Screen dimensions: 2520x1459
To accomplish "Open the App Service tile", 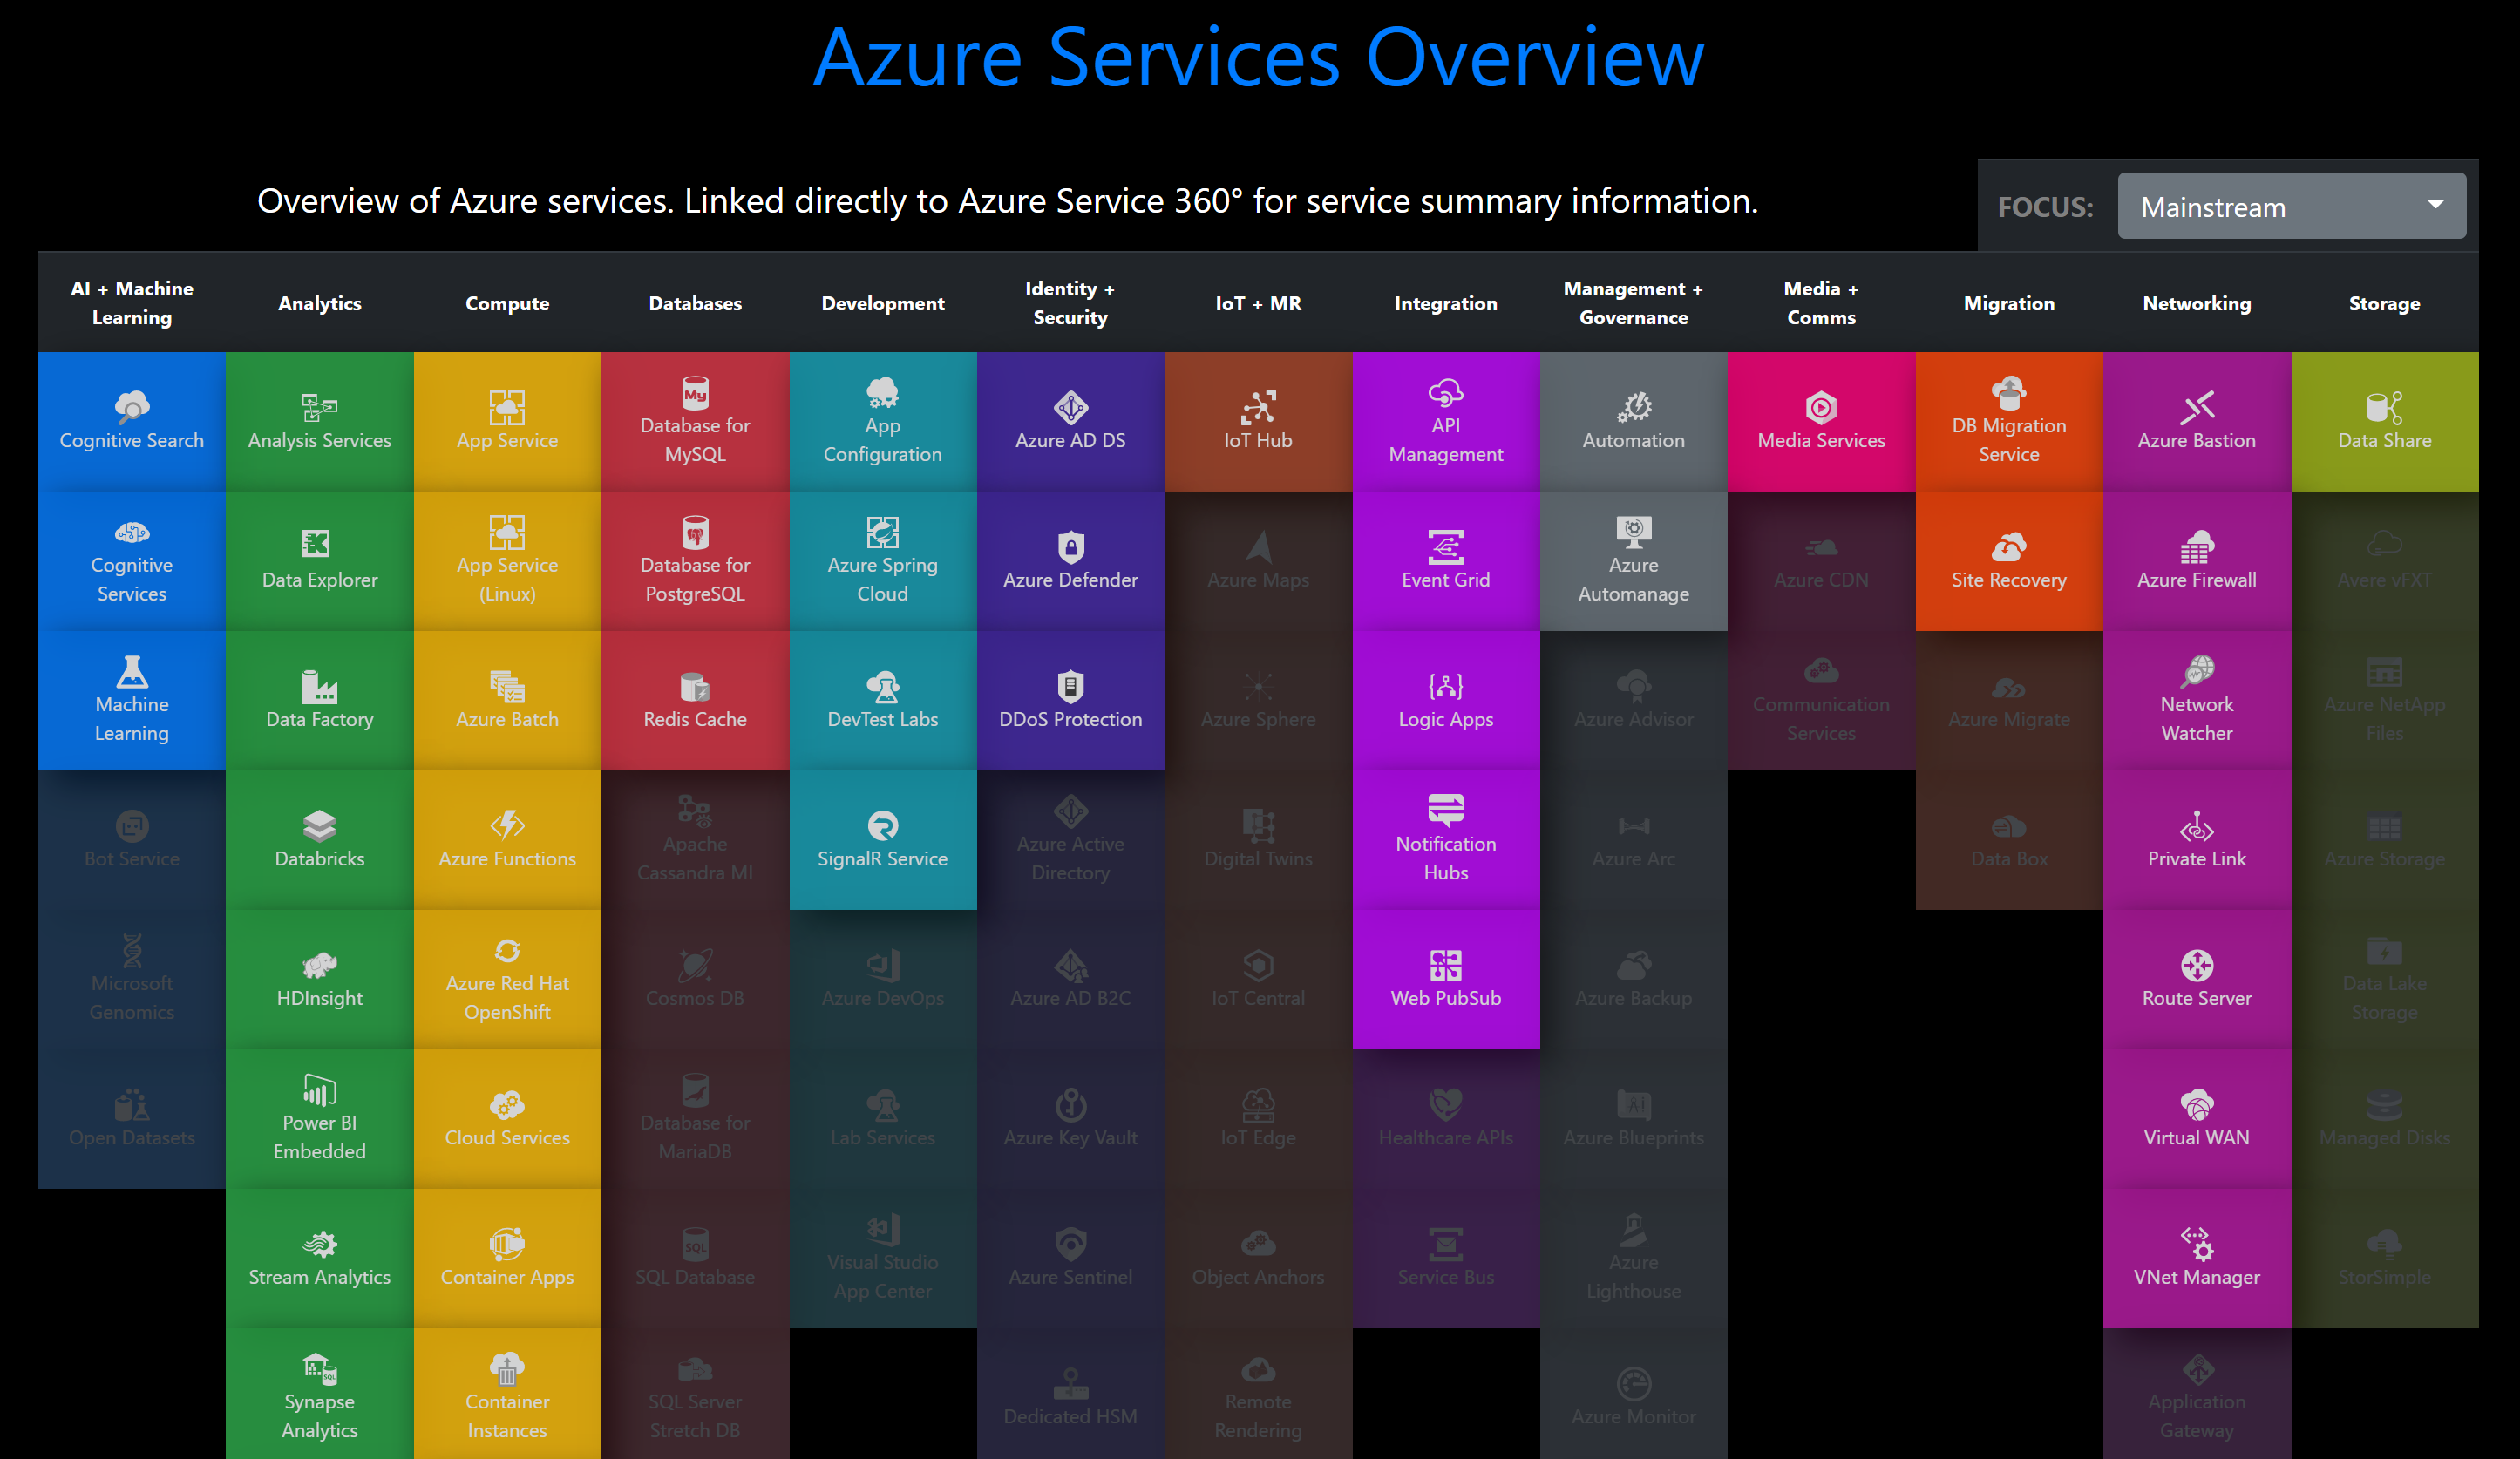I will click(x=507, y=421).
